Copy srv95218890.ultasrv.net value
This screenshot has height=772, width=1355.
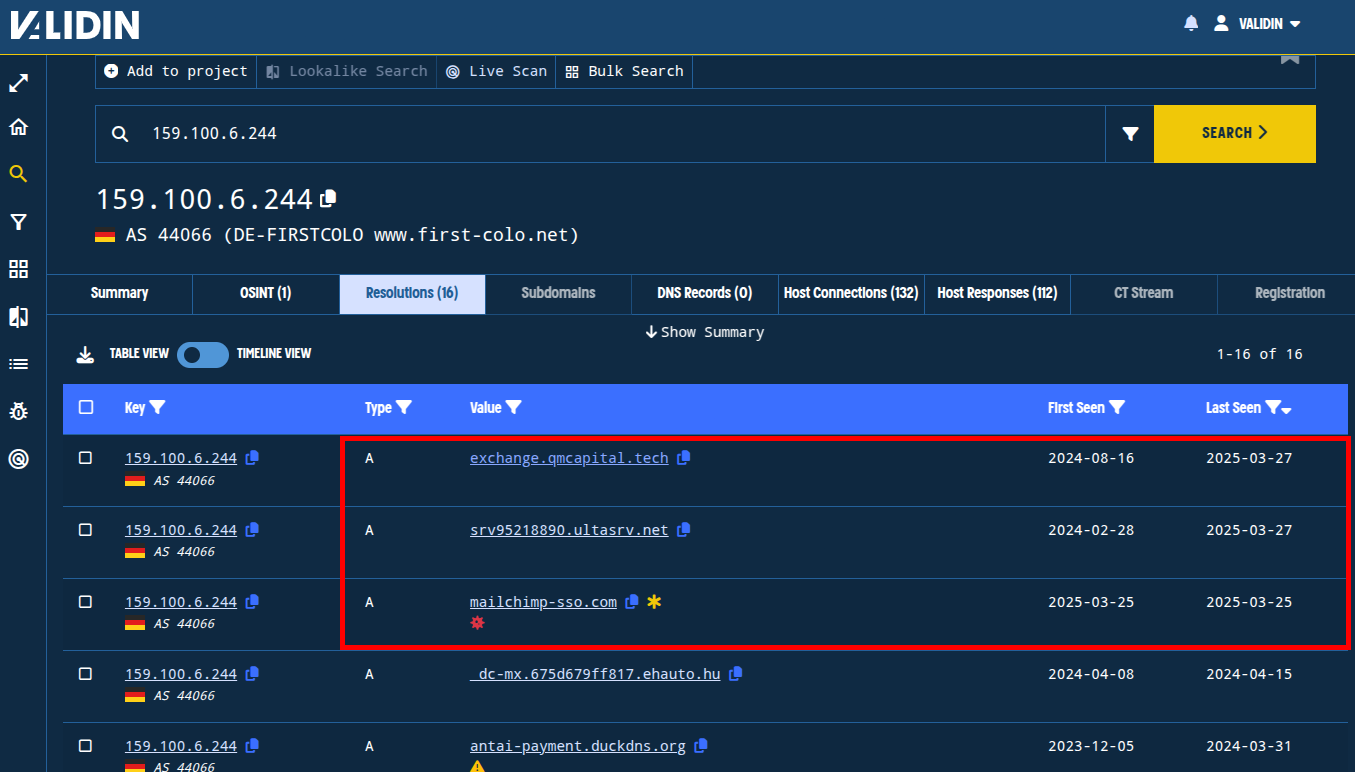click(684, 530)
